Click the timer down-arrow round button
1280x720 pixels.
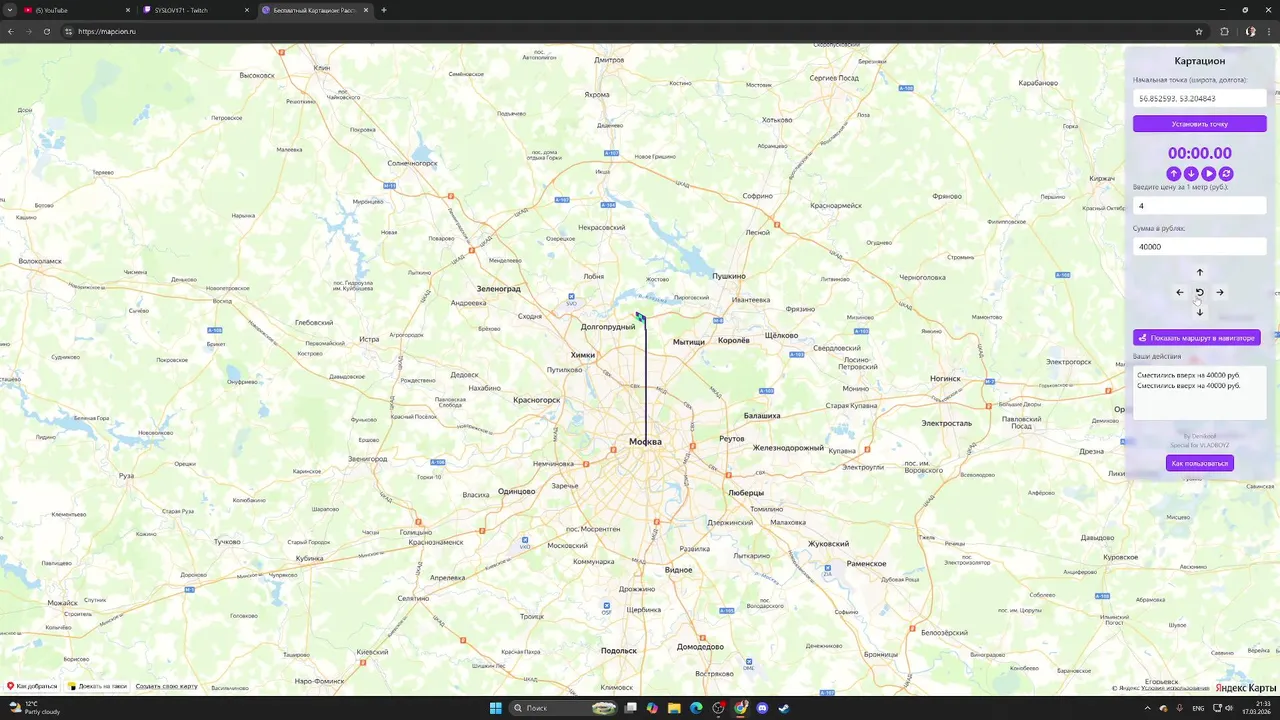(1191, 174)
